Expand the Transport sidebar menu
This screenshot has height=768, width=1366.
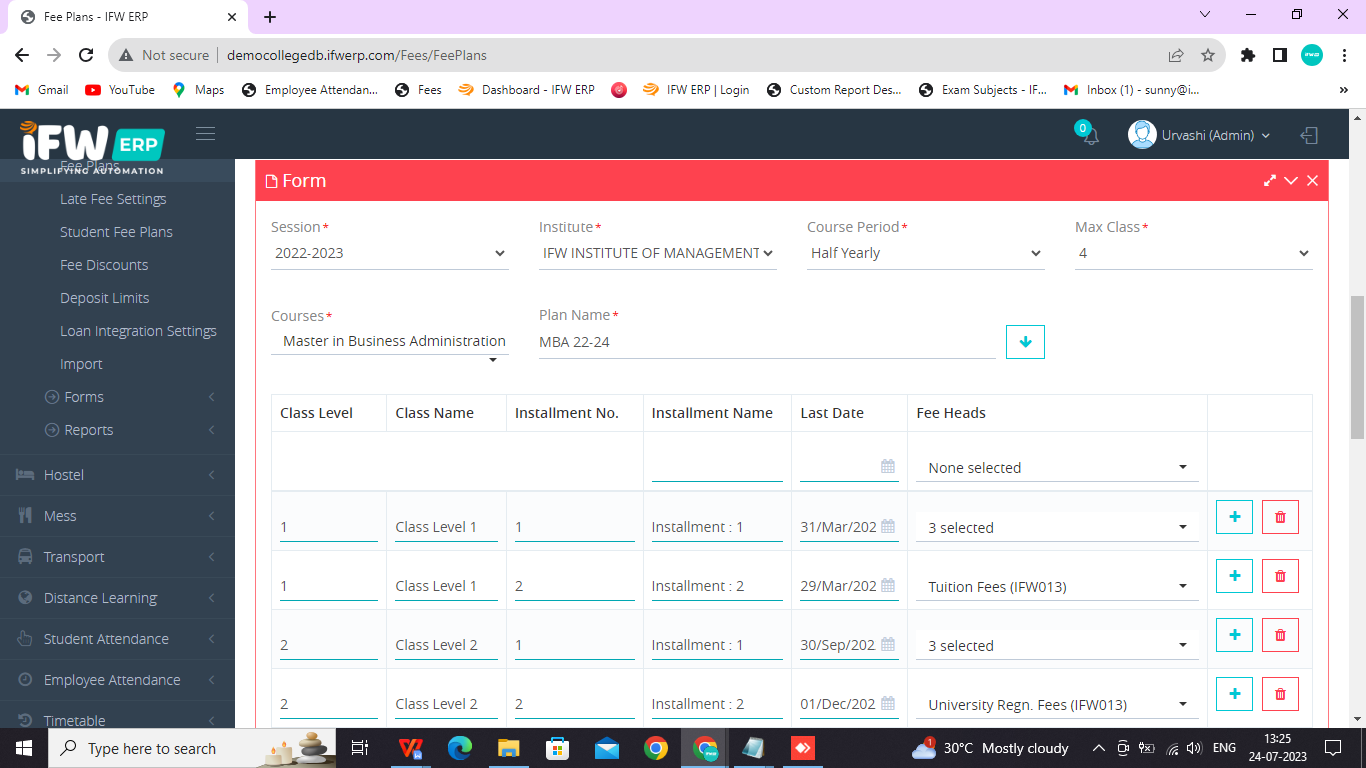(x=117, y=556)
